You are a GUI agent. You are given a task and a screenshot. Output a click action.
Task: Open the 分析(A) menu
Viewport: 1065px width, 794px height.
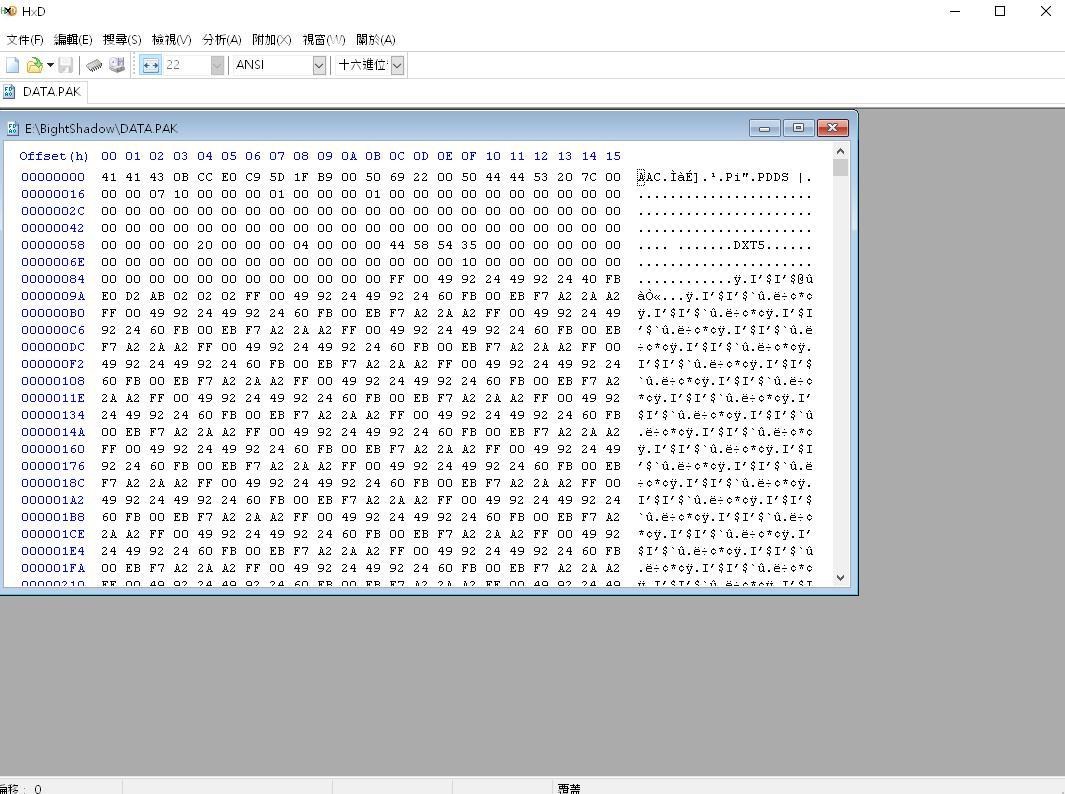coord(221,39)
